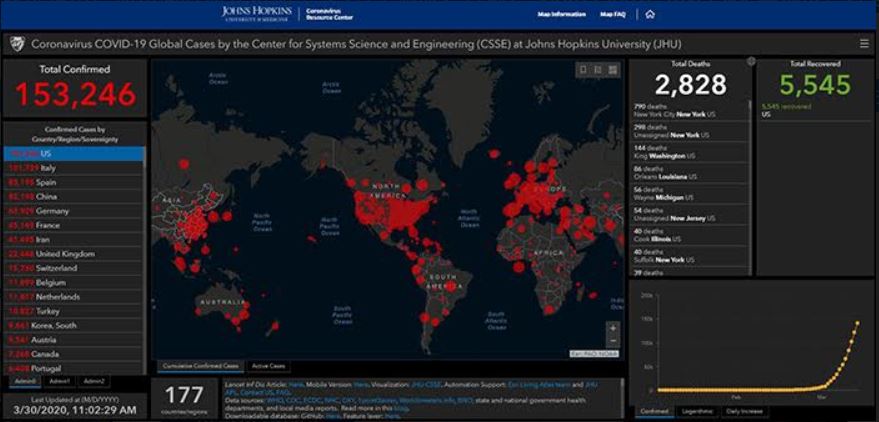
Task: Select Germany in the country list
Action: point(74,211)
